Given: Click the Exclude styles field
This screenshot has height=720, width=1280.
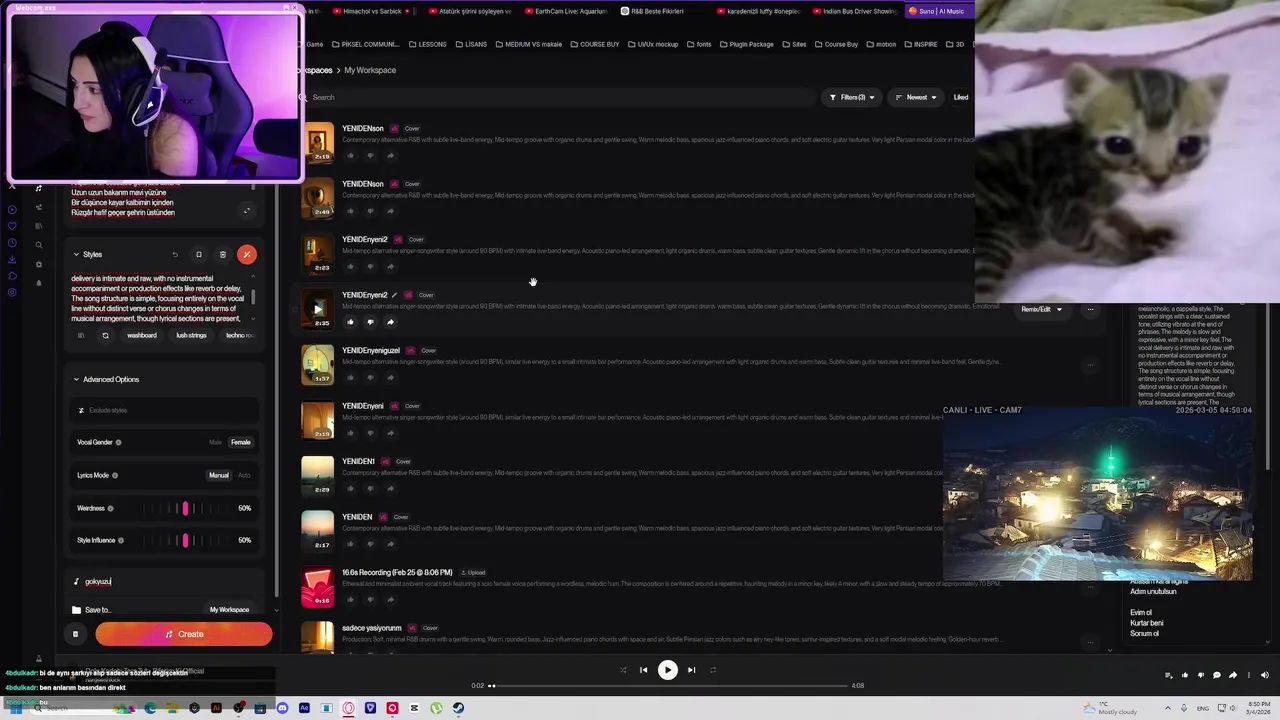Looking at the screenshot, I should pyautogui.click(x=165, y=410).
